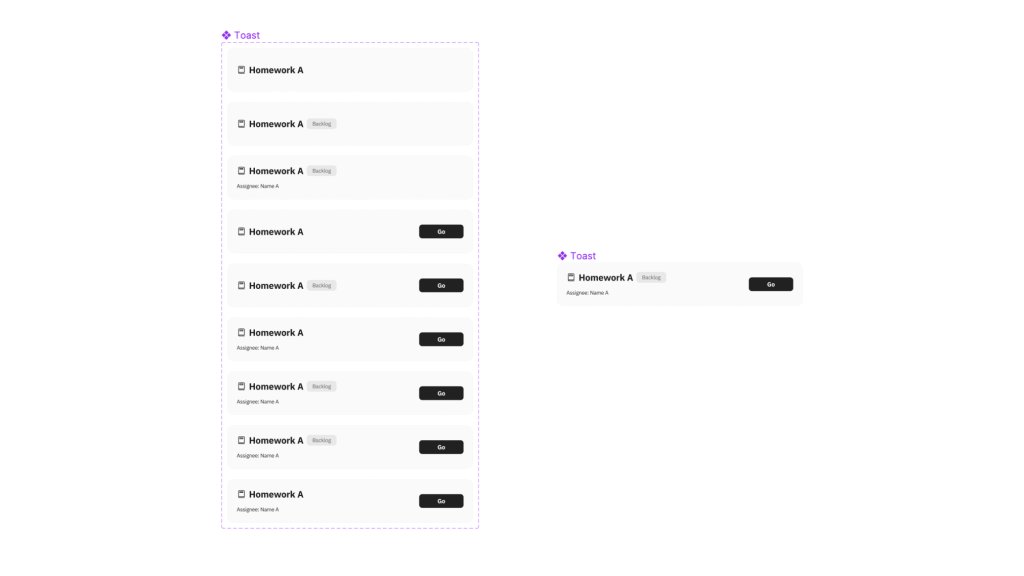1024x576 pixels.
Task: Click the component icon beside the right Toast label
Action: pyautogui.click(x=562, y=256)
